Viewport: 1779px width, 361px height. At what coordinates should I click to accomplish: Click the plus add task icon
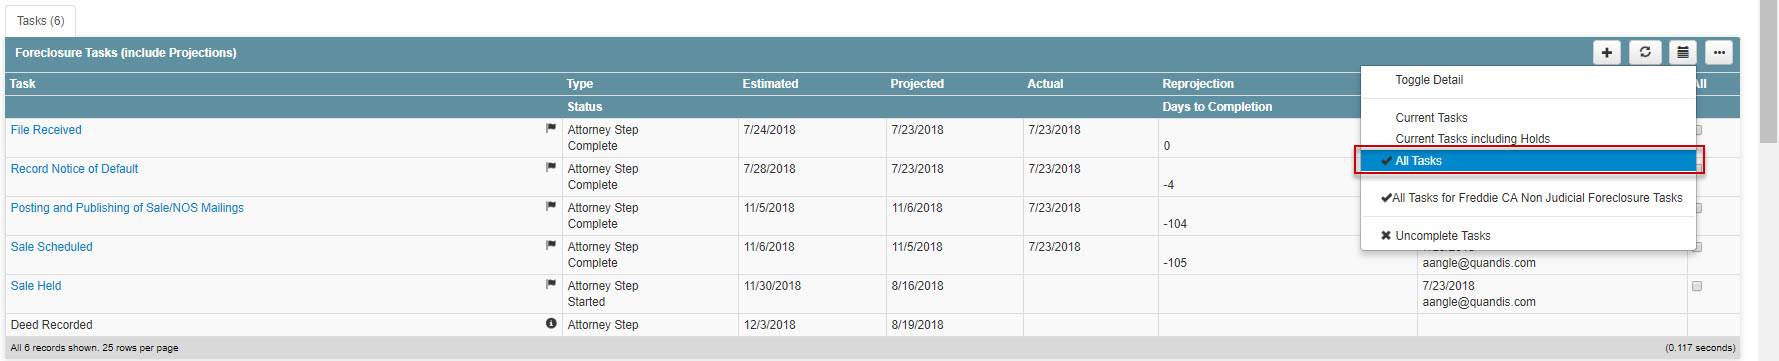pyautogui.click(x=1606, y=52)
